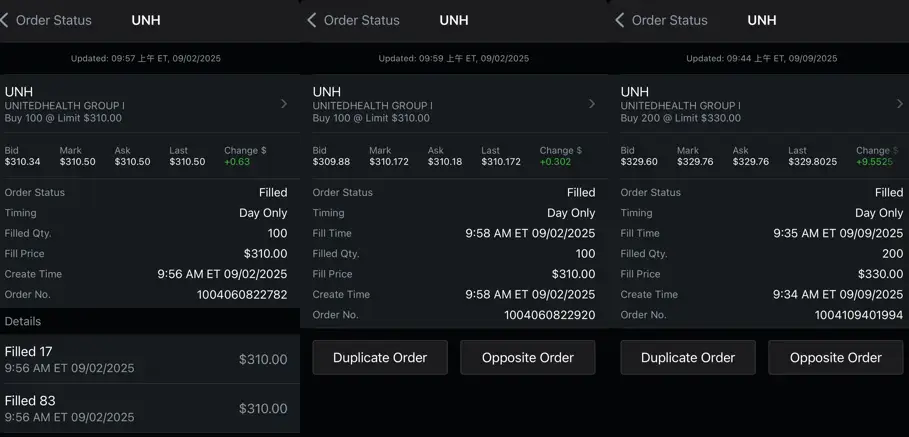Tap Last price $329.8025

coord(812,162)
